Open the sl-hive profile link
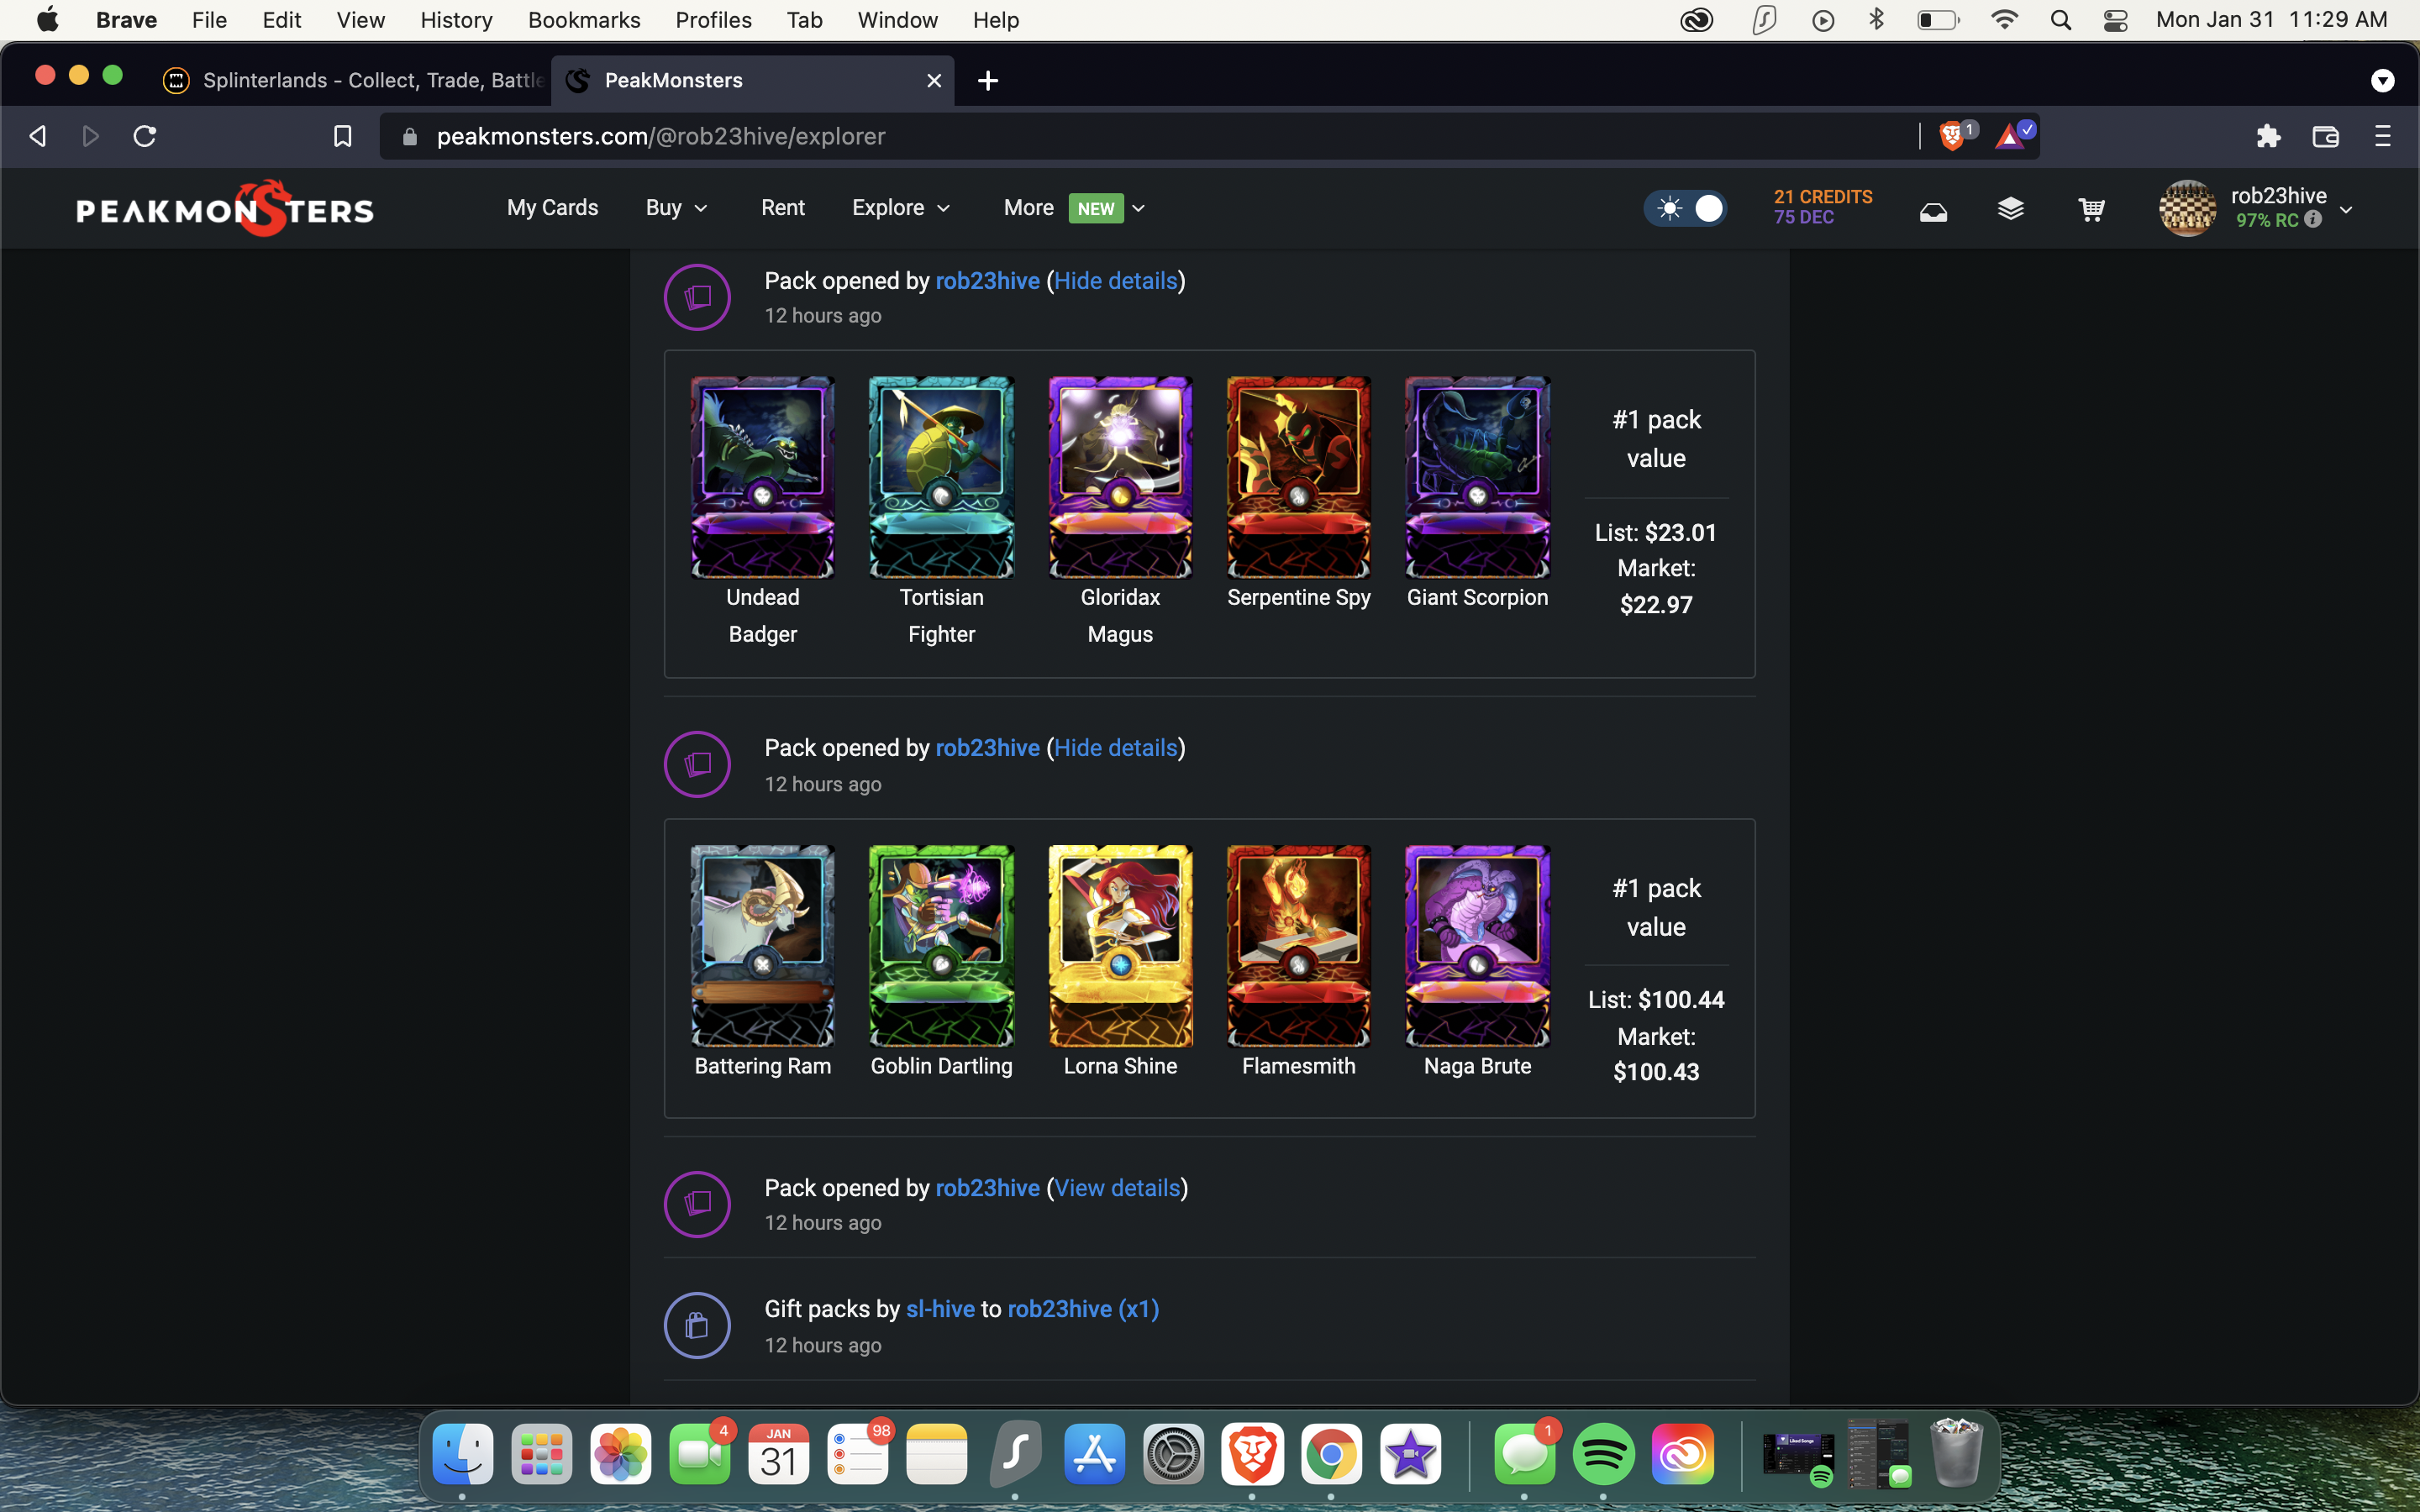 940,1309
